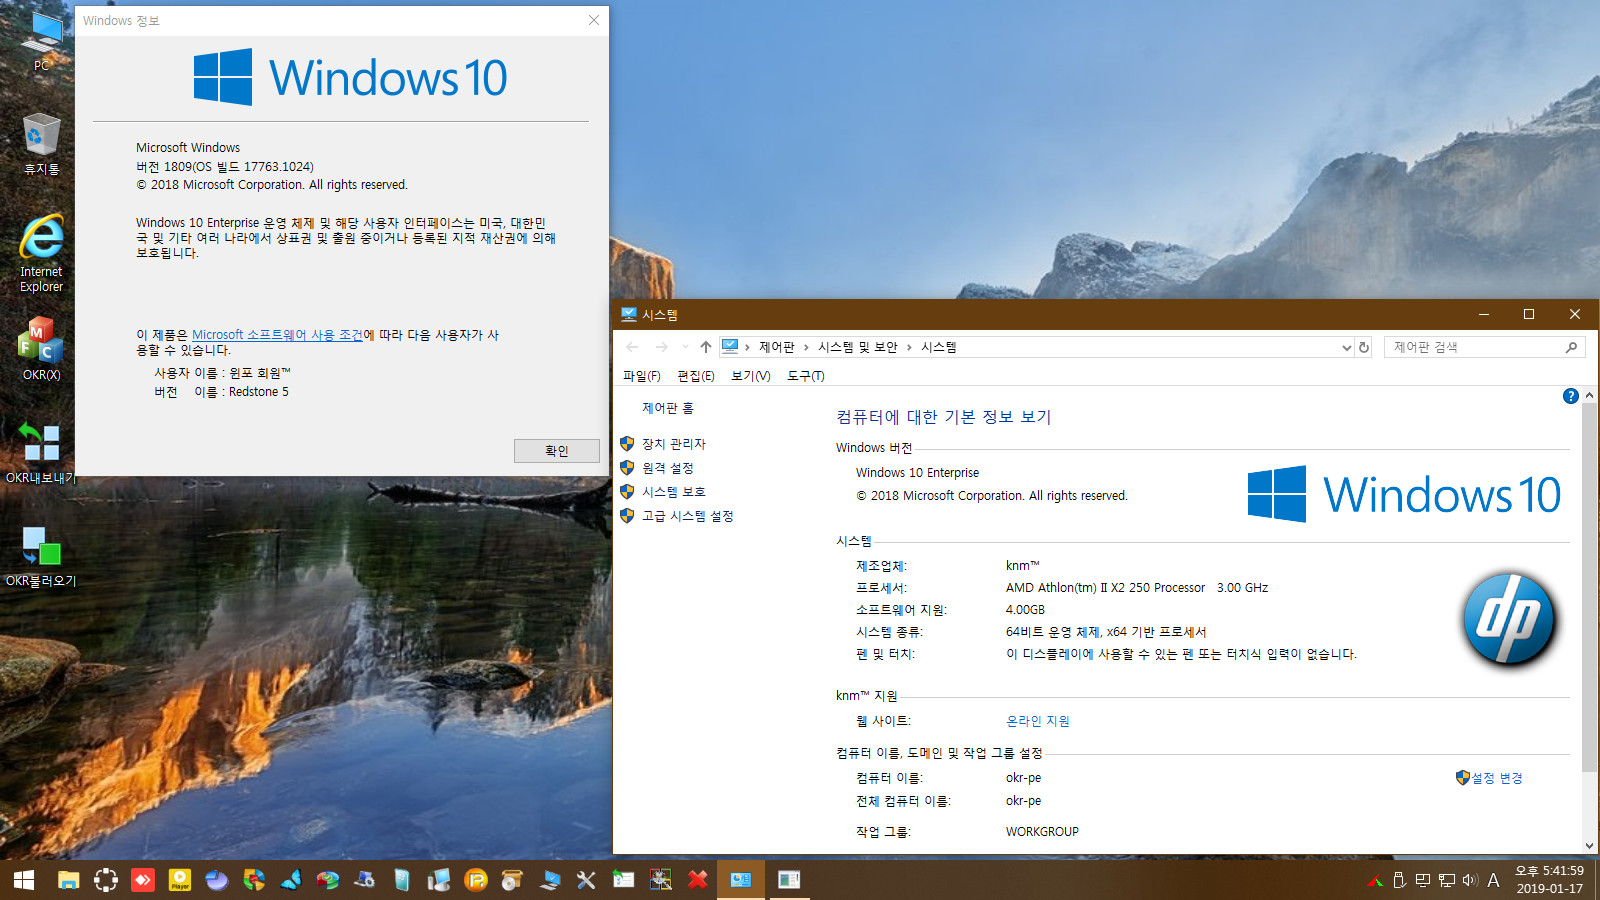Open the Microsoft 소프트웨어 사용 조건 link
This screenshot has width=1600, height=900.
click(x=277, y=335)
